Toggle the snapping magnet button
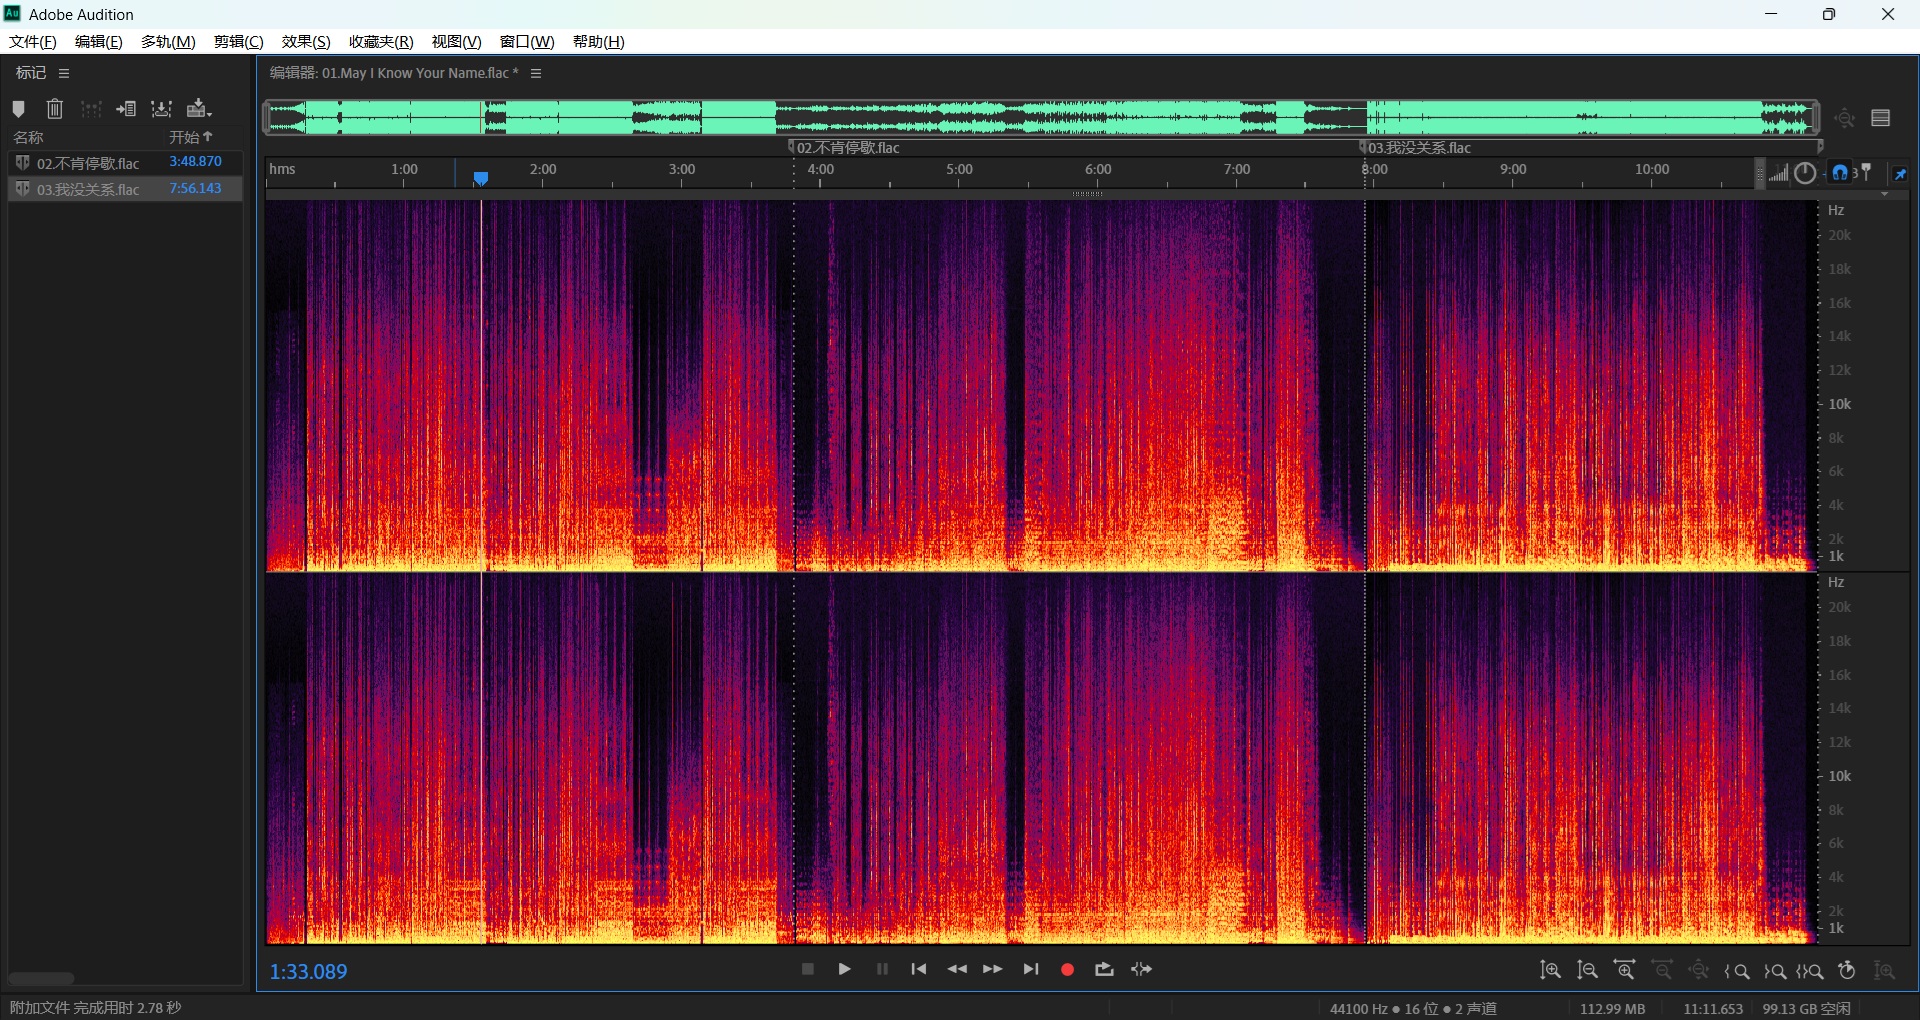Screen dimensions: 1920x1020 (1840, 173)
